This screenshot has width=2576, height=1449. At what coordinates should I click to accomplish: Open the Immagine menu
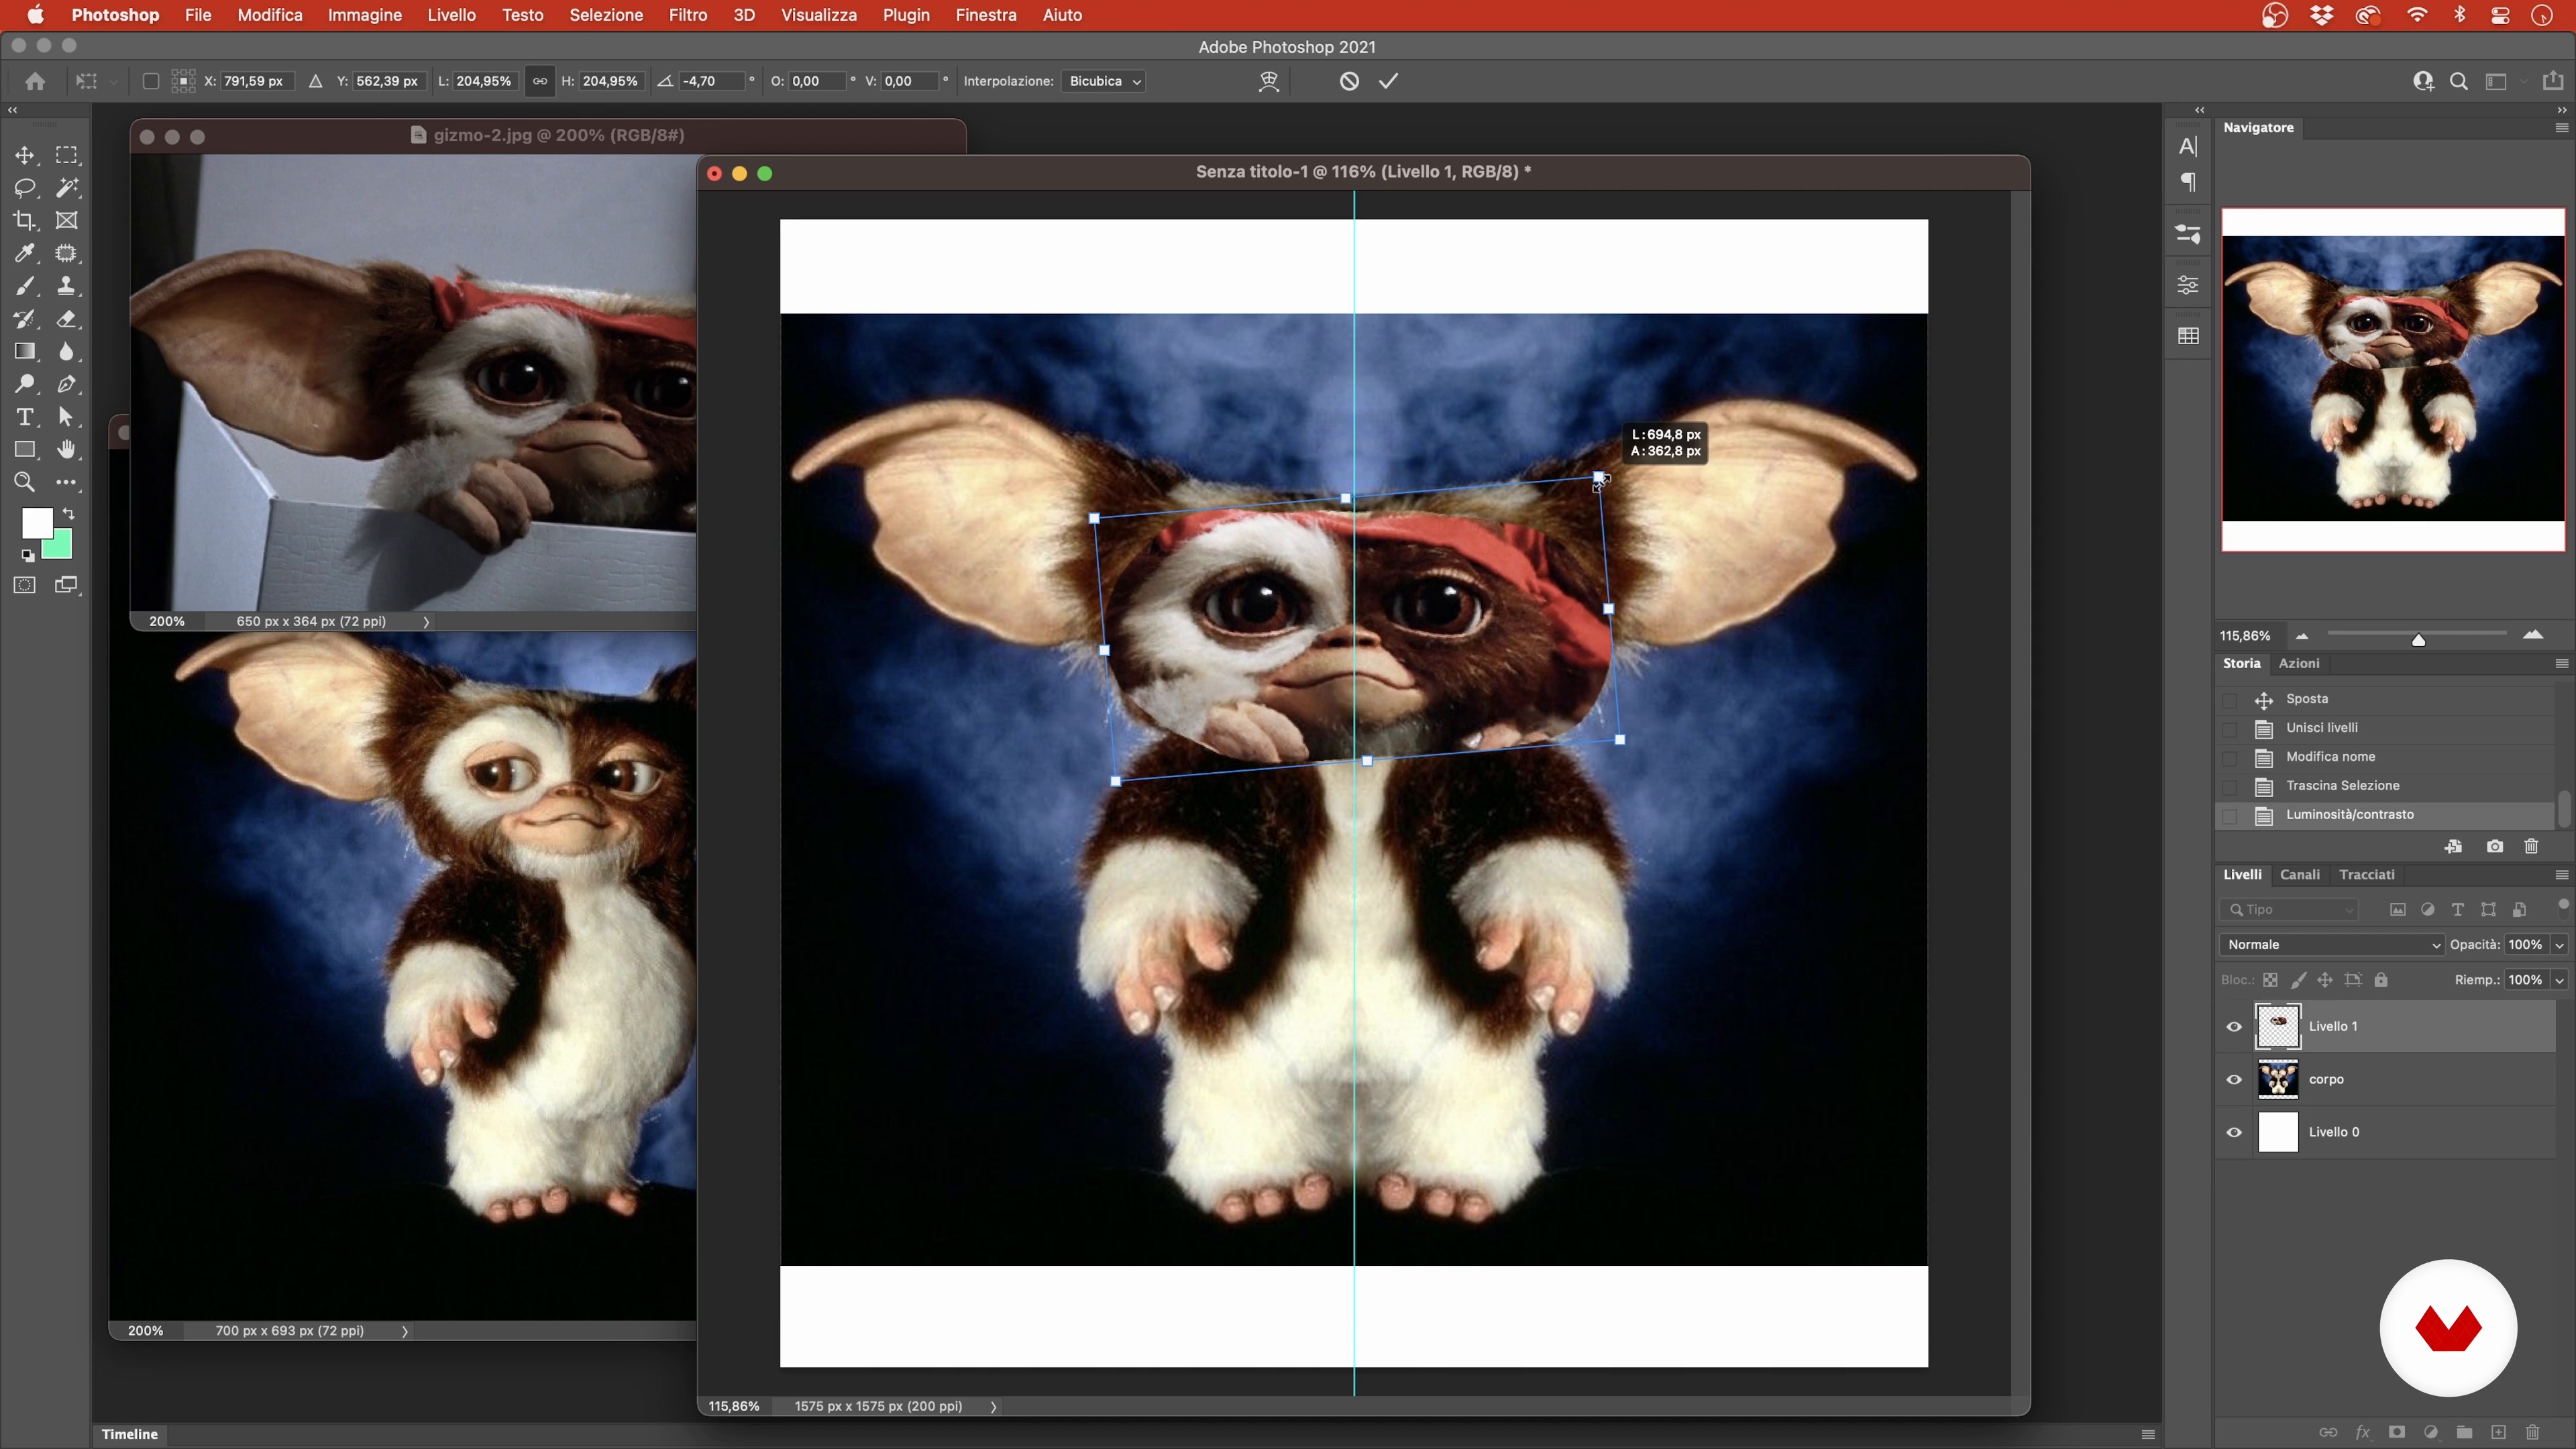(365, 15)
